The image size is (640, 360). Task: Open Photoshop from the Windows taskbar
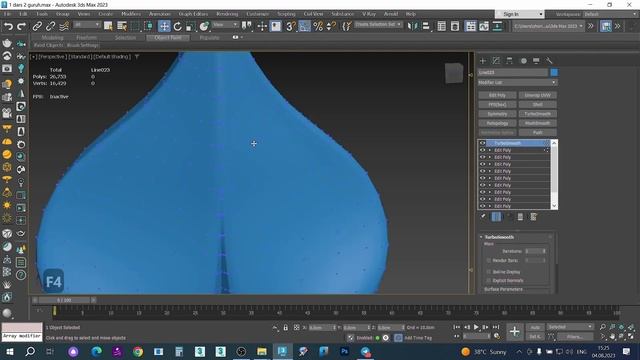click(344, 351)
